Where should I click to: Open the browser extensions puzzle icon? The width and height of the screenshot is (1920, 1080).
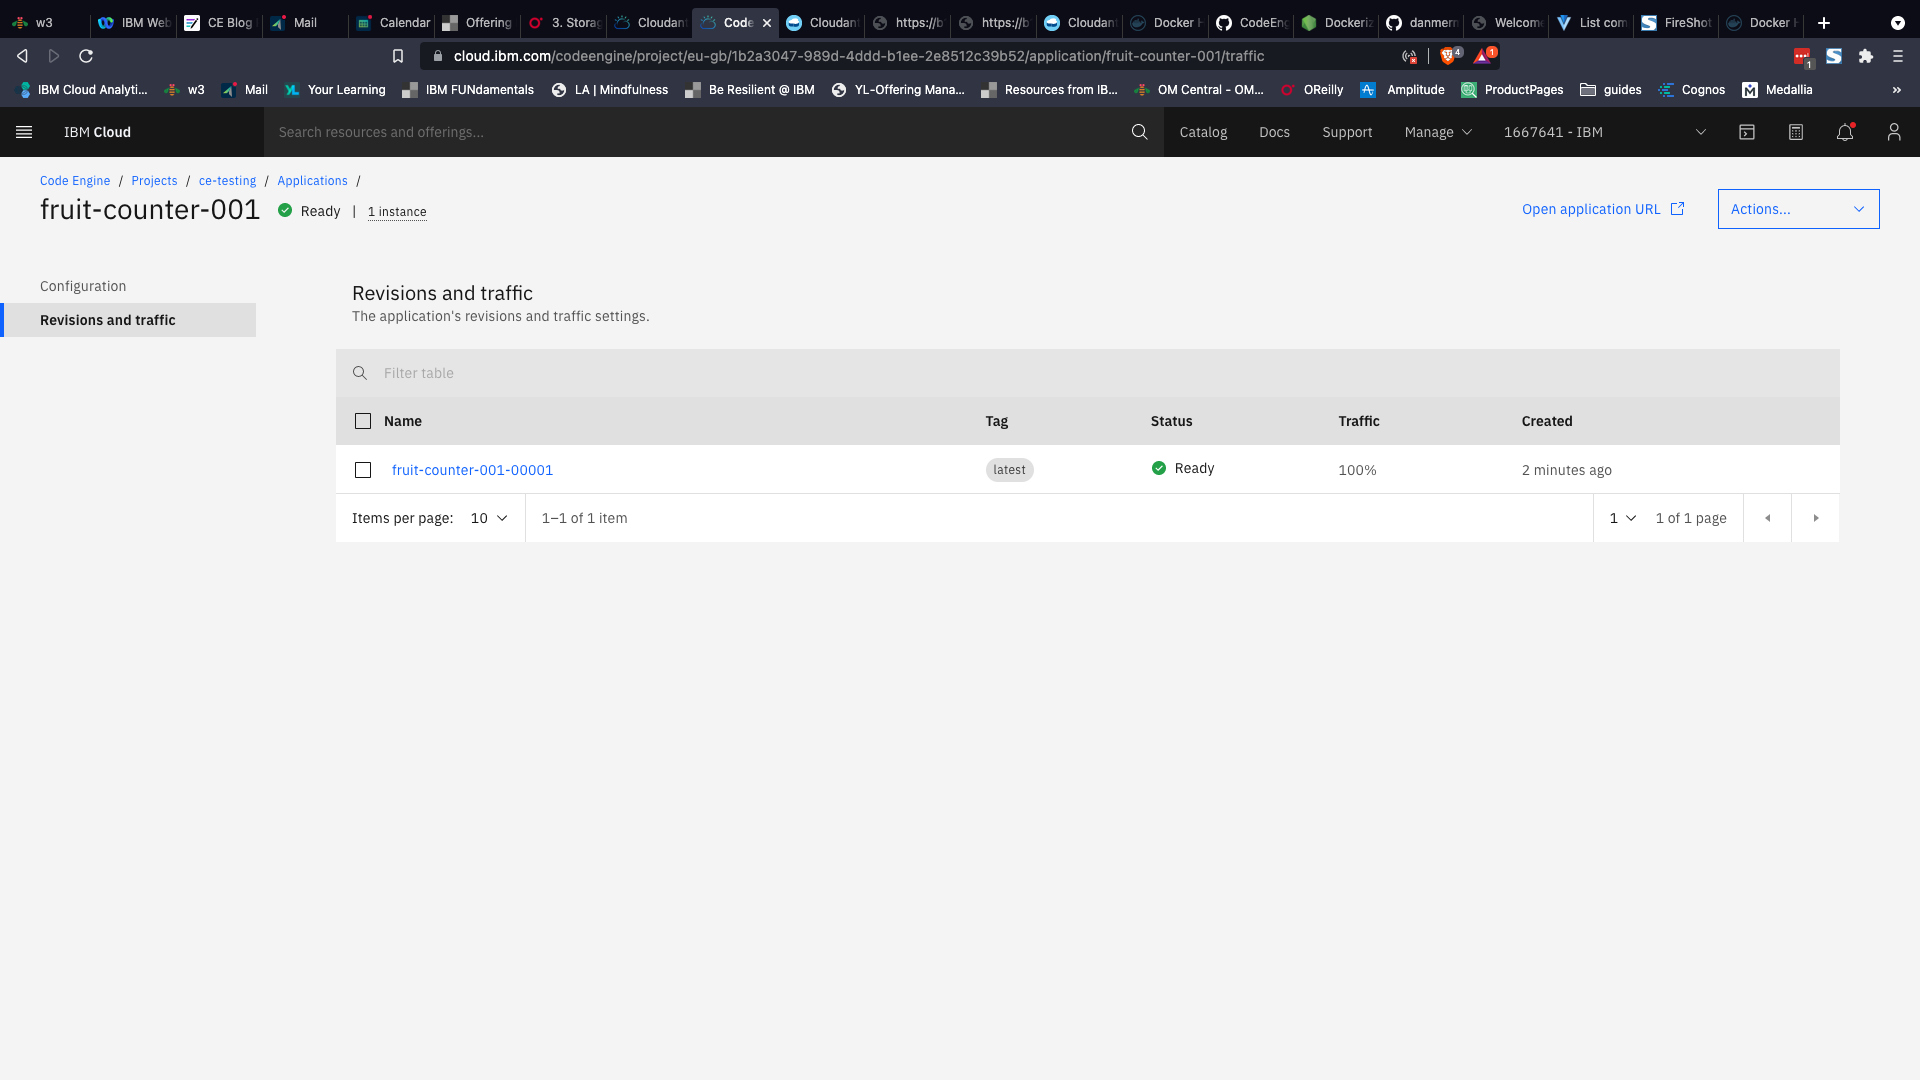pyautogui.click(x=1866, y=56)
